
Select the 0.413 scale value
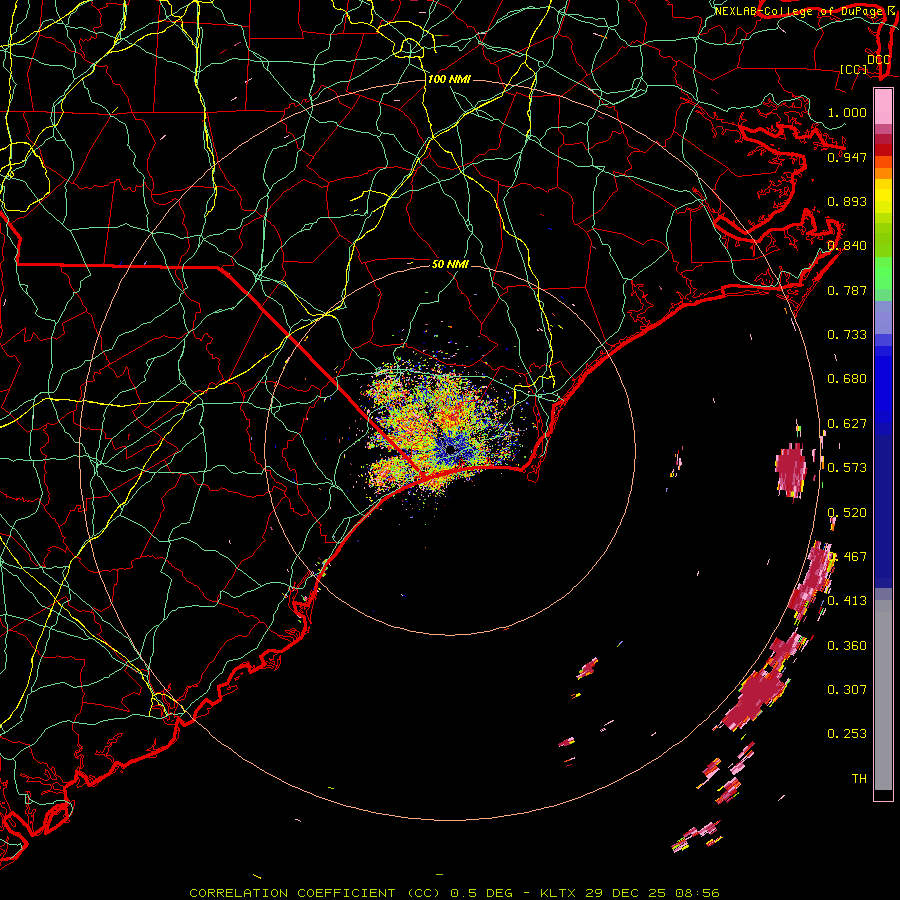click(847, 600)
